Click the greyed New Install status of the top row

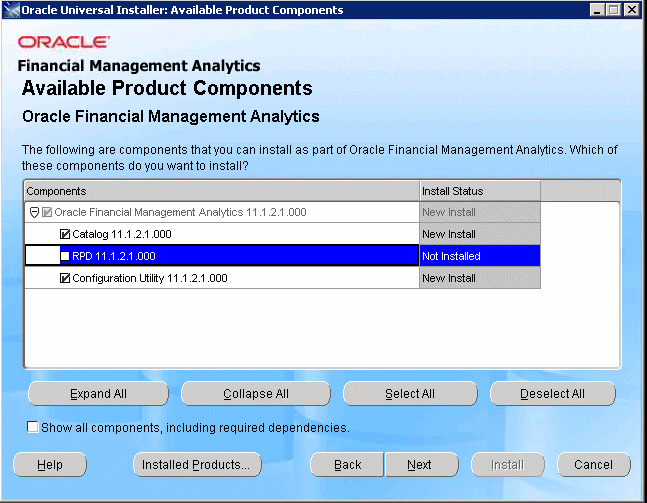point(480,213)
